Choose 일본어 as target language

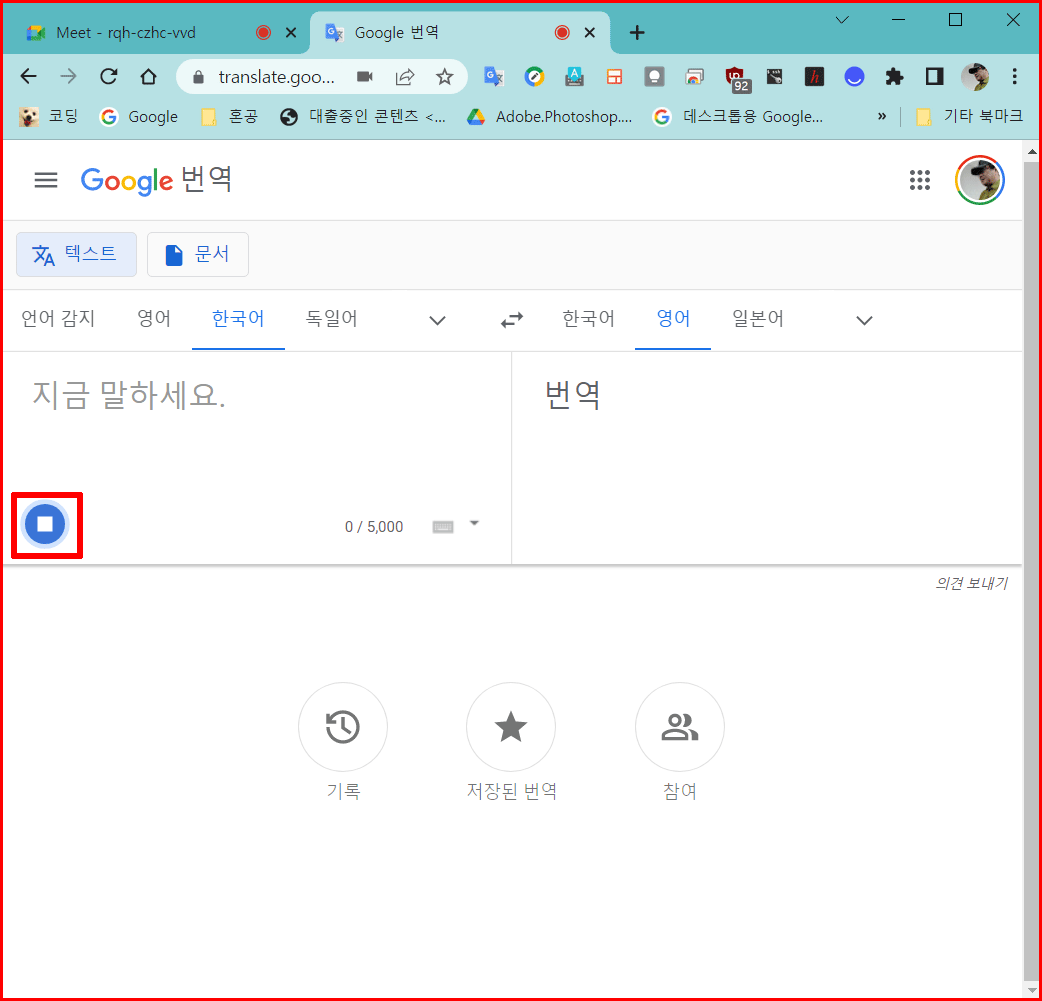click(758, 319)
